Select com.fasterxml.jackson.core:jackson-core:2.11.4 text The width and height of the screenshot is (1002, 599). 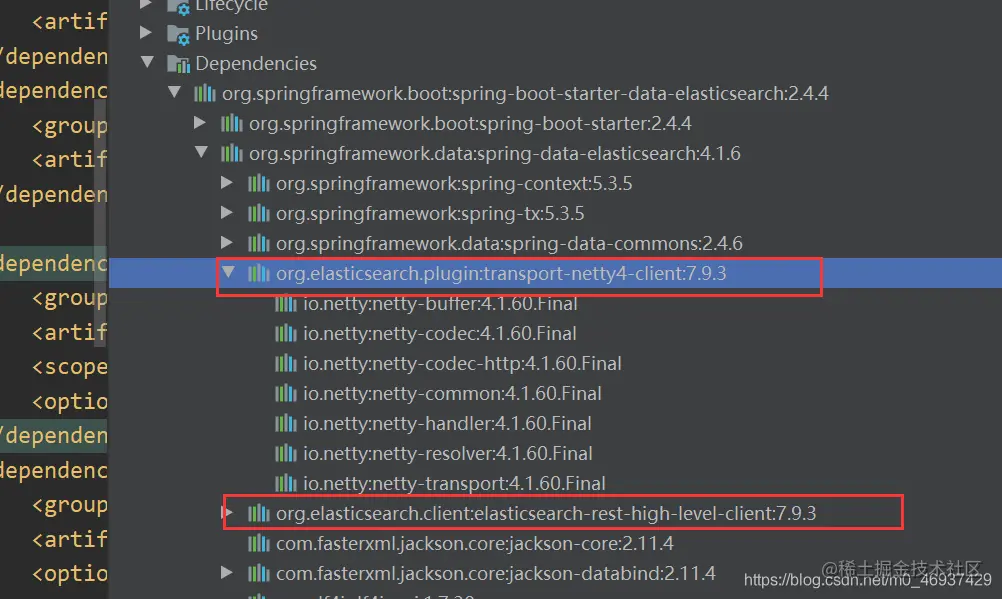point(474,543)
